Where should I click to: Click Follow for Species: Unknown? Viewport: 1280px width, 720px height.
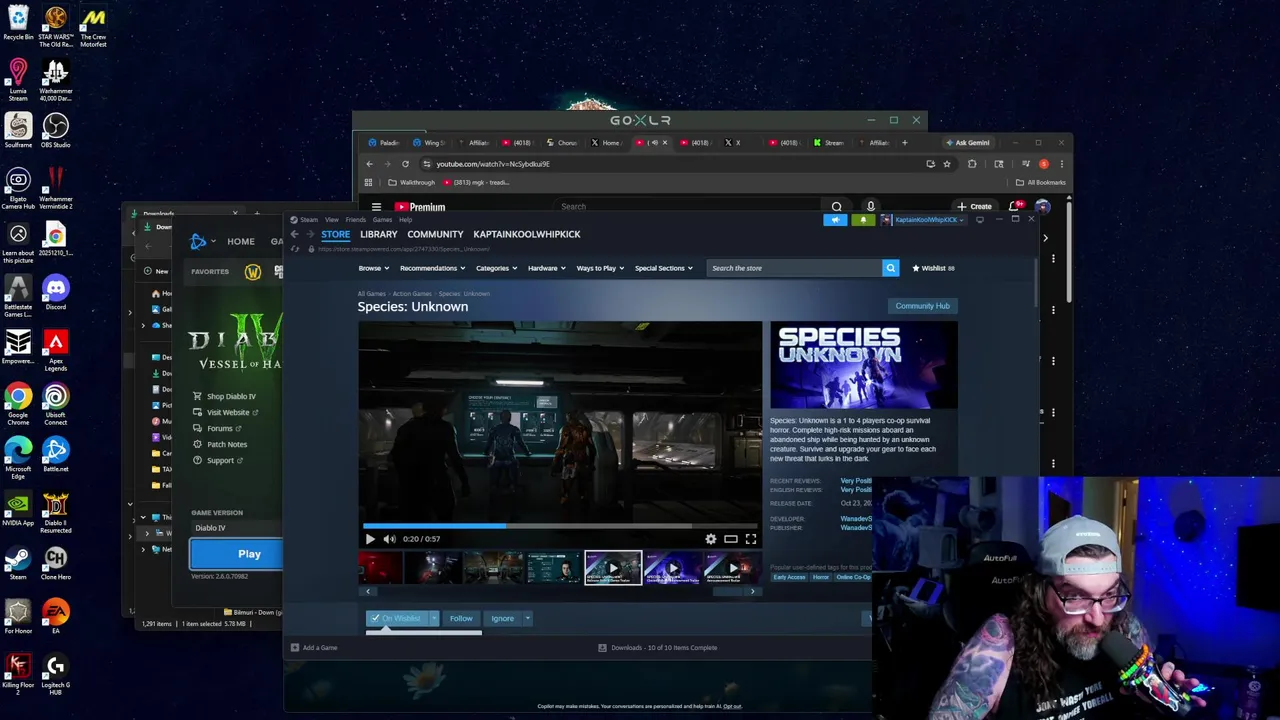click(x=461, y=619)
